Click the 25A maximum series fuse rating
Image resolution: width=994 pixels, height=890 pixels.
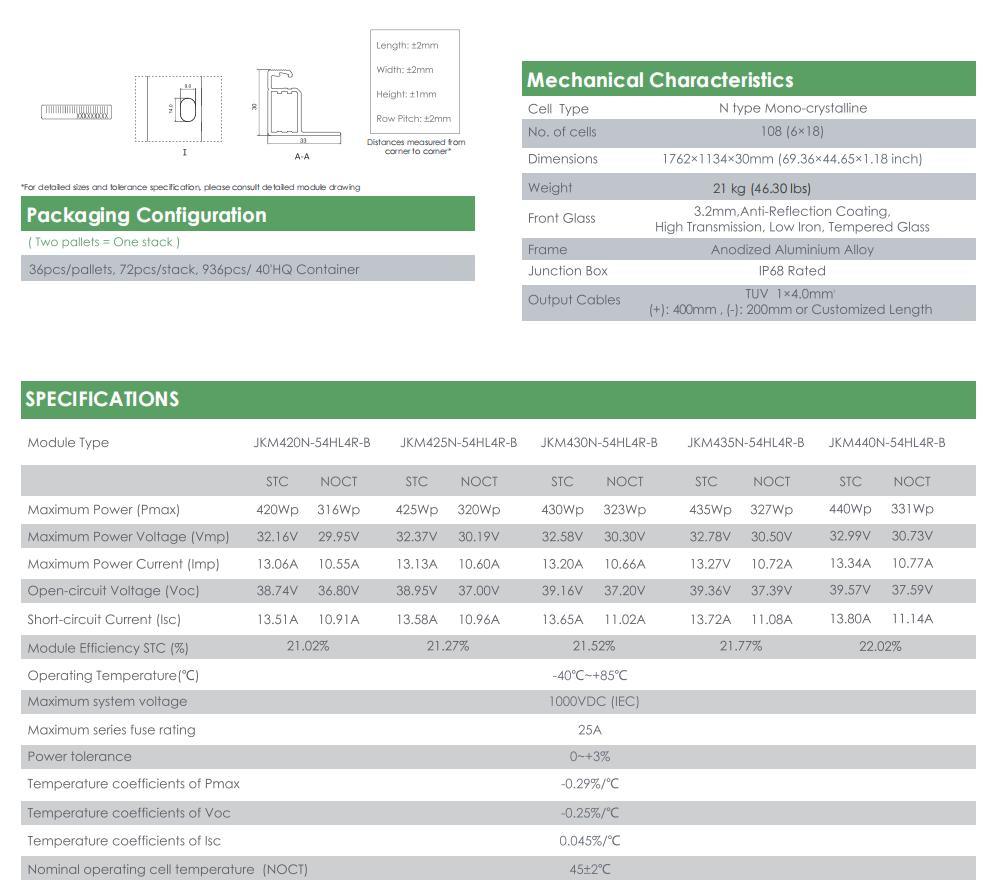pyautogui.click(x=590, y=730)
